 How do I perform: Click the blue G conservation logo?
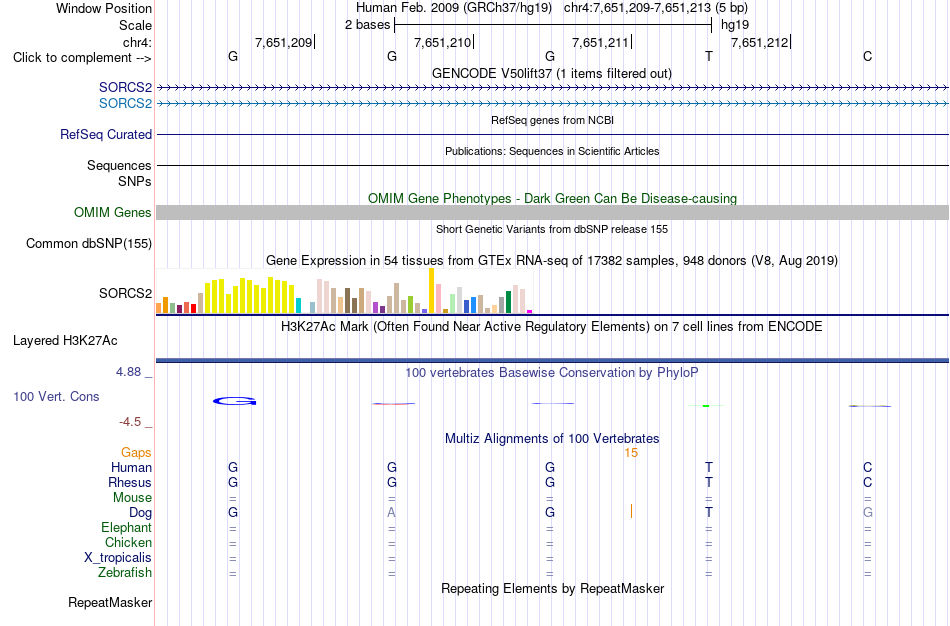234,401
